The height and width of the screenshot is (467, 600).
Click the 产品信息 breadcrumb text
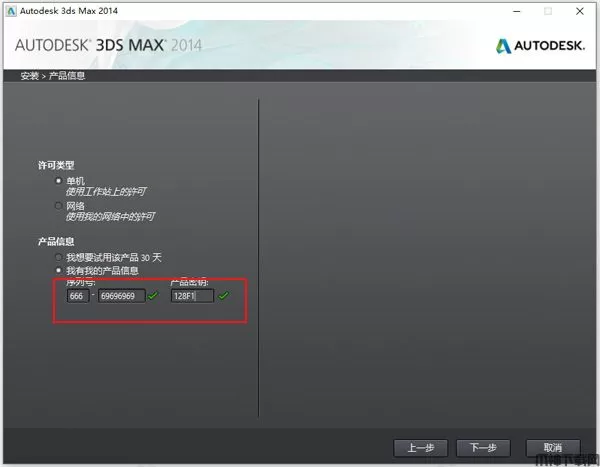click(67, 76)
